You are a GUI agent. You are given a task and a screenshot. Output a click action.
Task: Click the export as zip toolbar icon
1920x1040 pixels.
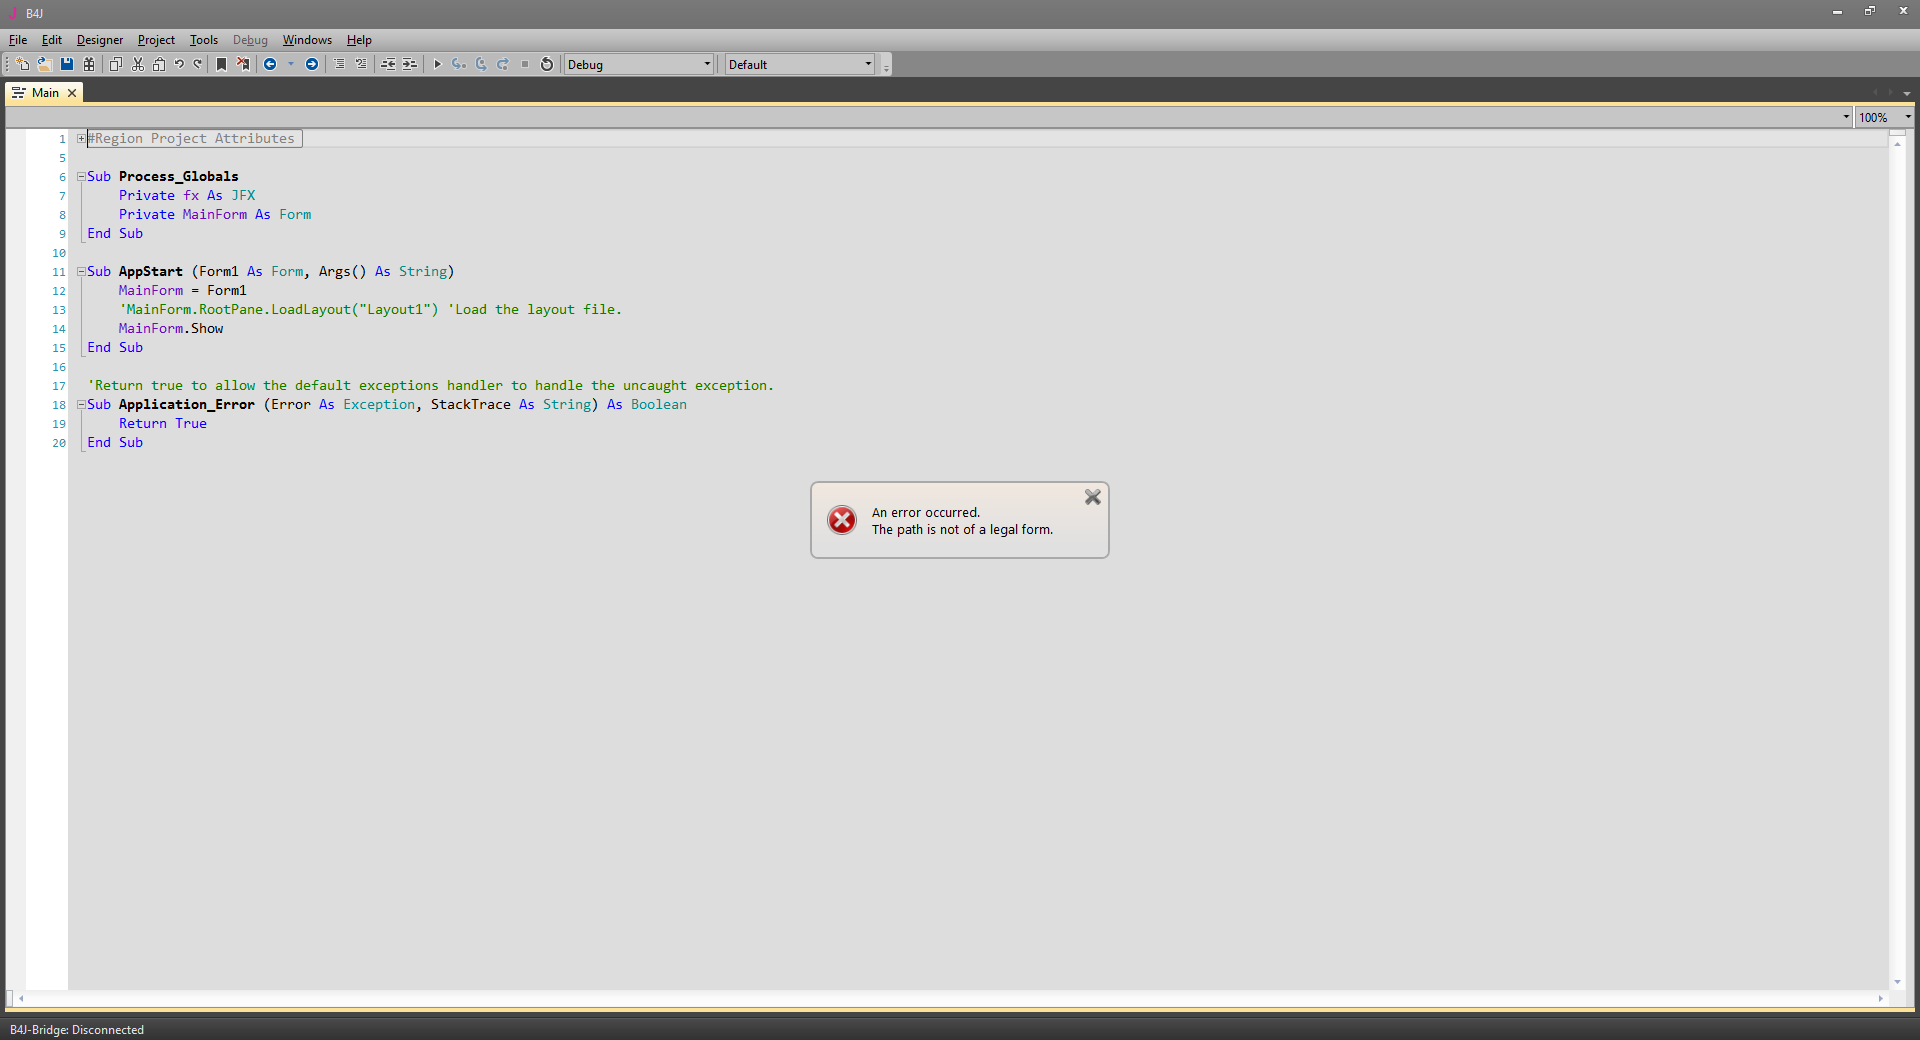pyautogui.click(x=89, y=64)
